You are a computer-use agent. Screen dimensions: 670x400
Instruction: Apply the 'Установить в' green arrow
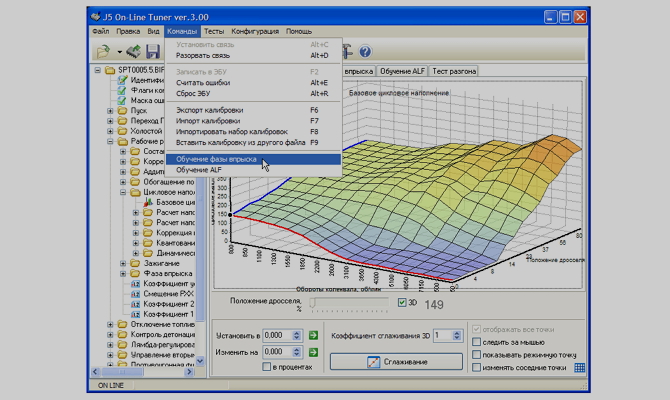313,336
